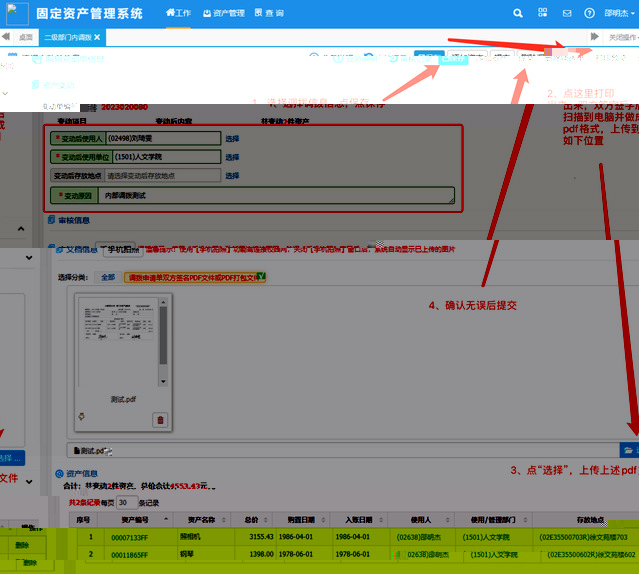Click 选择 link beside 变动后使用人
The height and width of the screenshot is (574, 639).
point(232,139)
